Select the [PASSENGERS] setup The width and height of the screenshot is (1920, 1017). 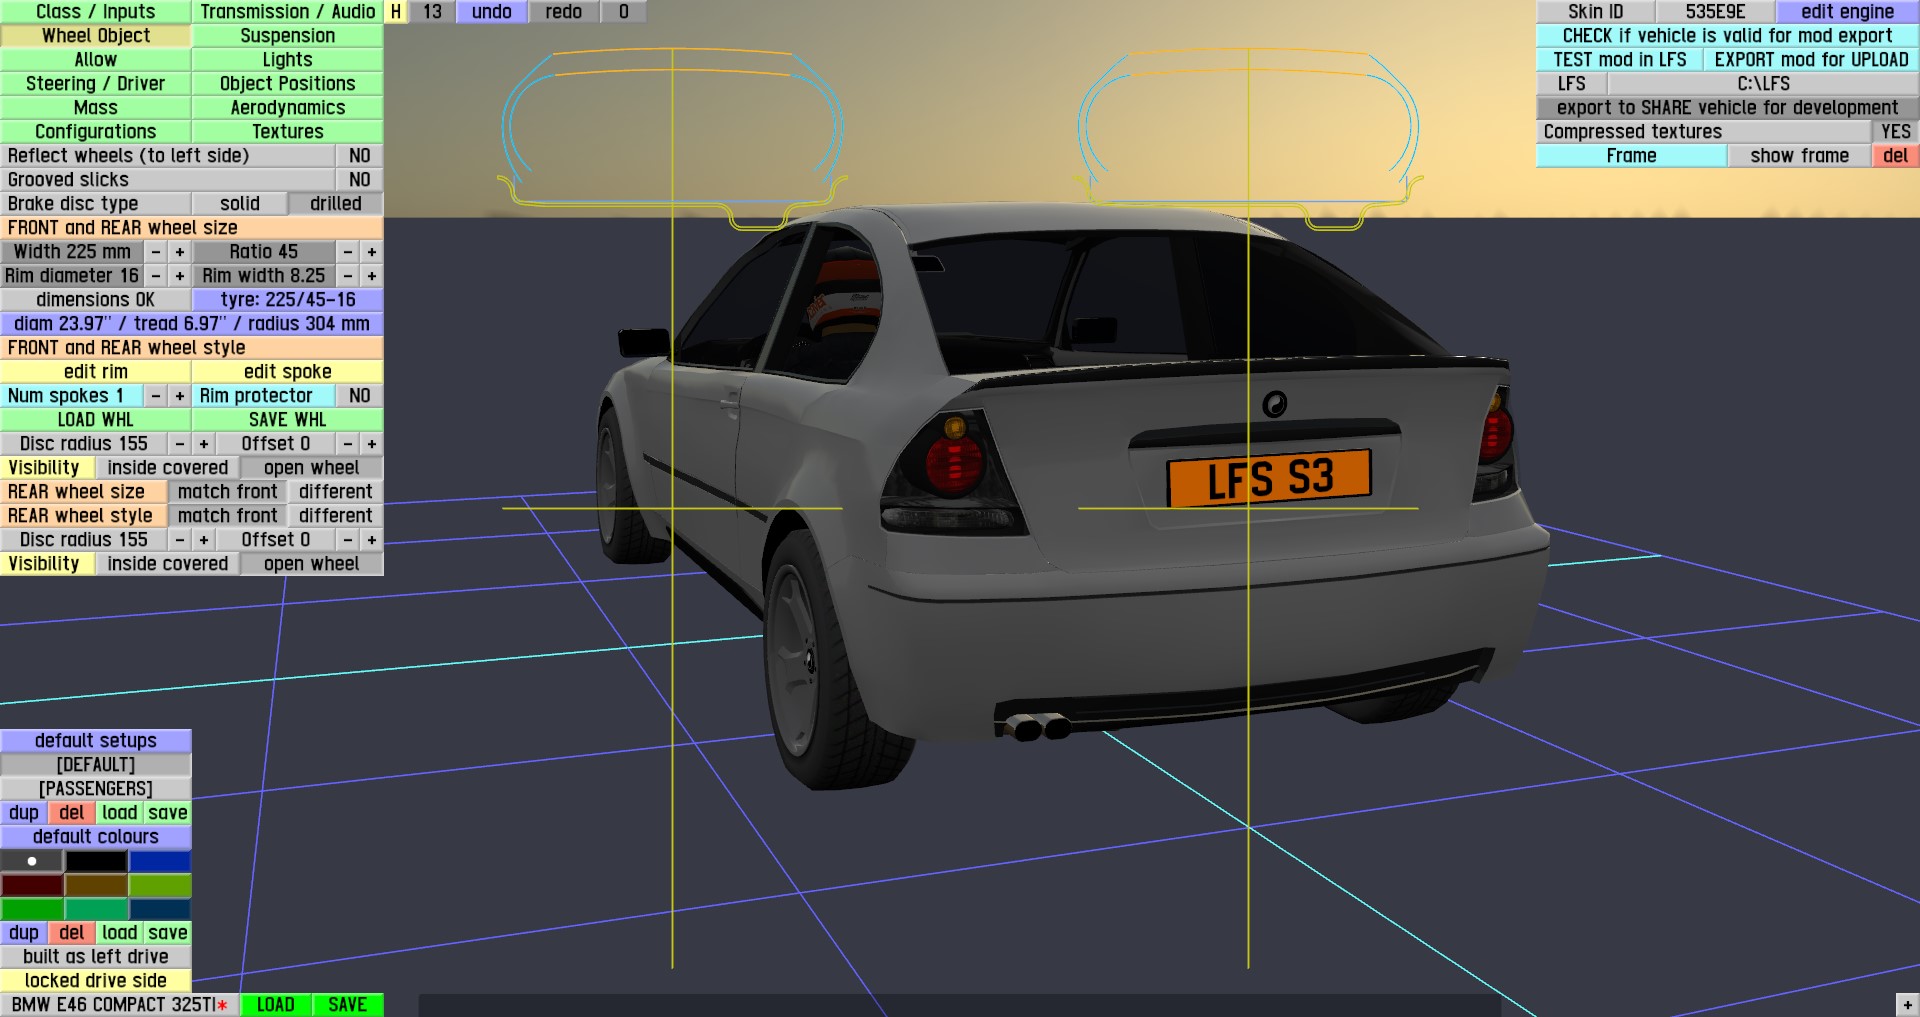(95, 789)
